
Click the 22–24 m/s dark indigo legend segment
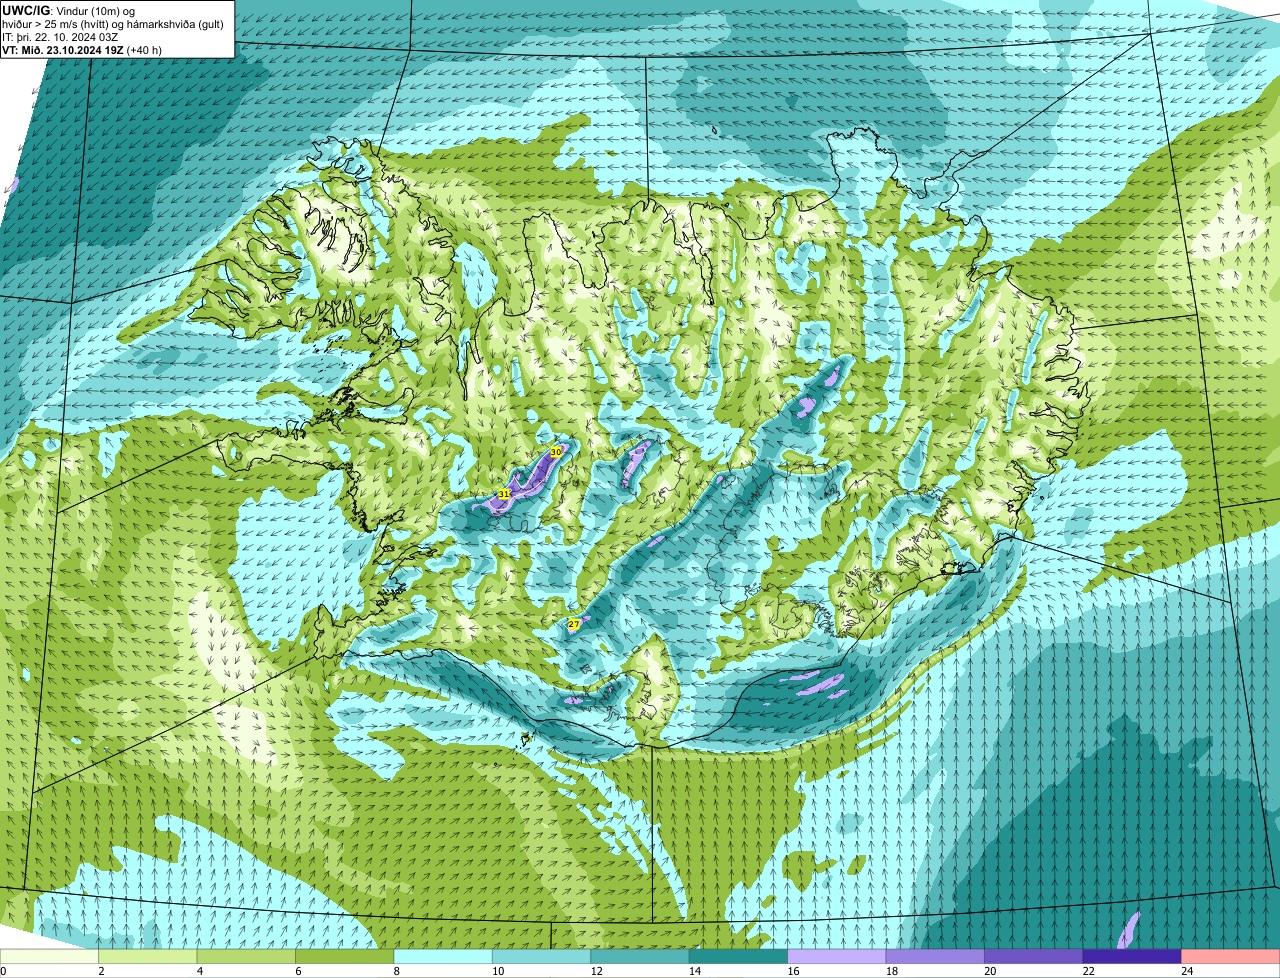tap(1132, 956)
